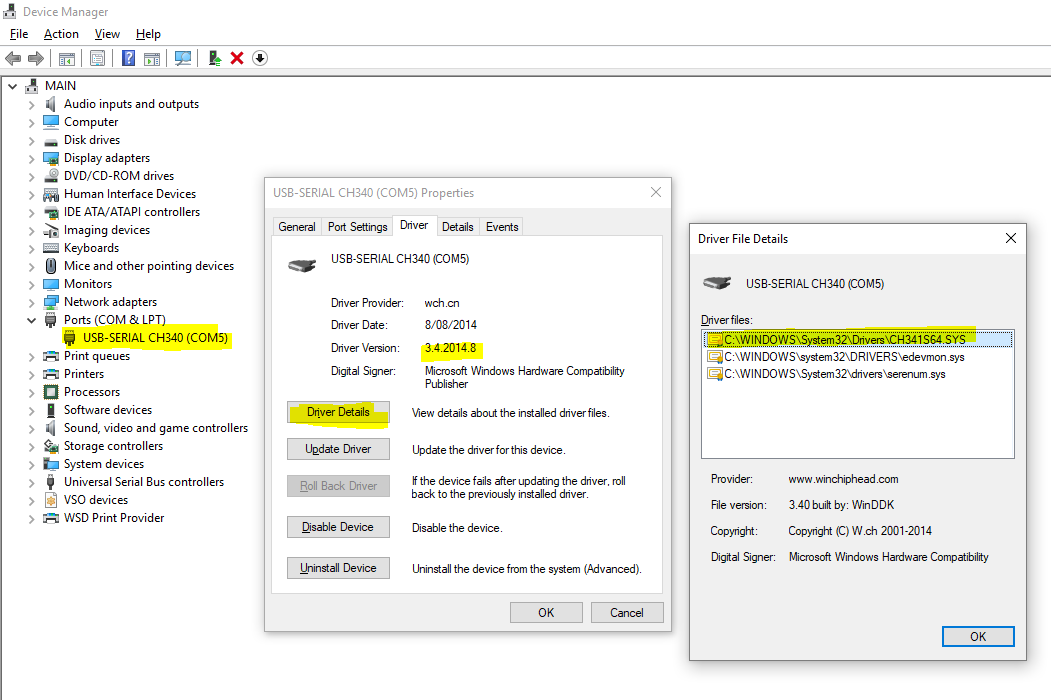Click the Properties toolbar icon
The height and width of the screenshot is (700, 1051).
[97, 58]
